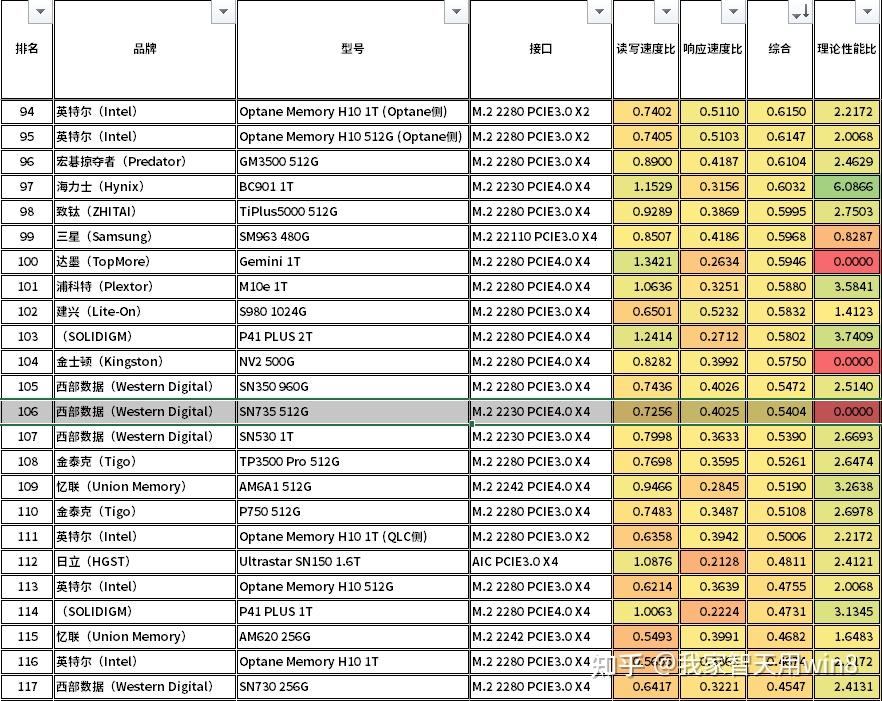The height and width of the screenshot is (701, 882).
Task: Select theoretical value 0.8287
Action: tap(847, 236)
